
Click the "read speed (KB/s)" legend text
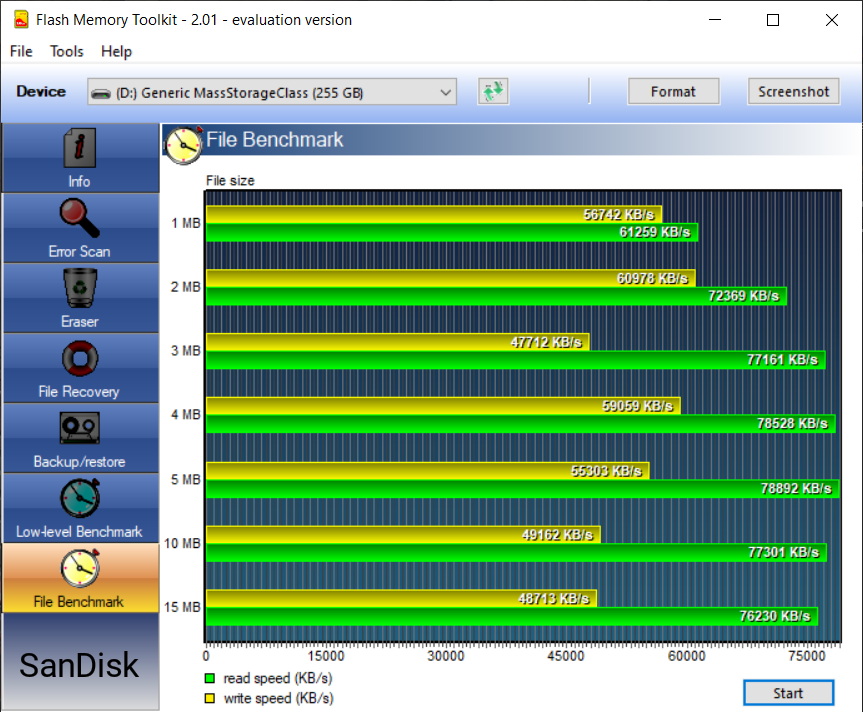coord(278,678)
